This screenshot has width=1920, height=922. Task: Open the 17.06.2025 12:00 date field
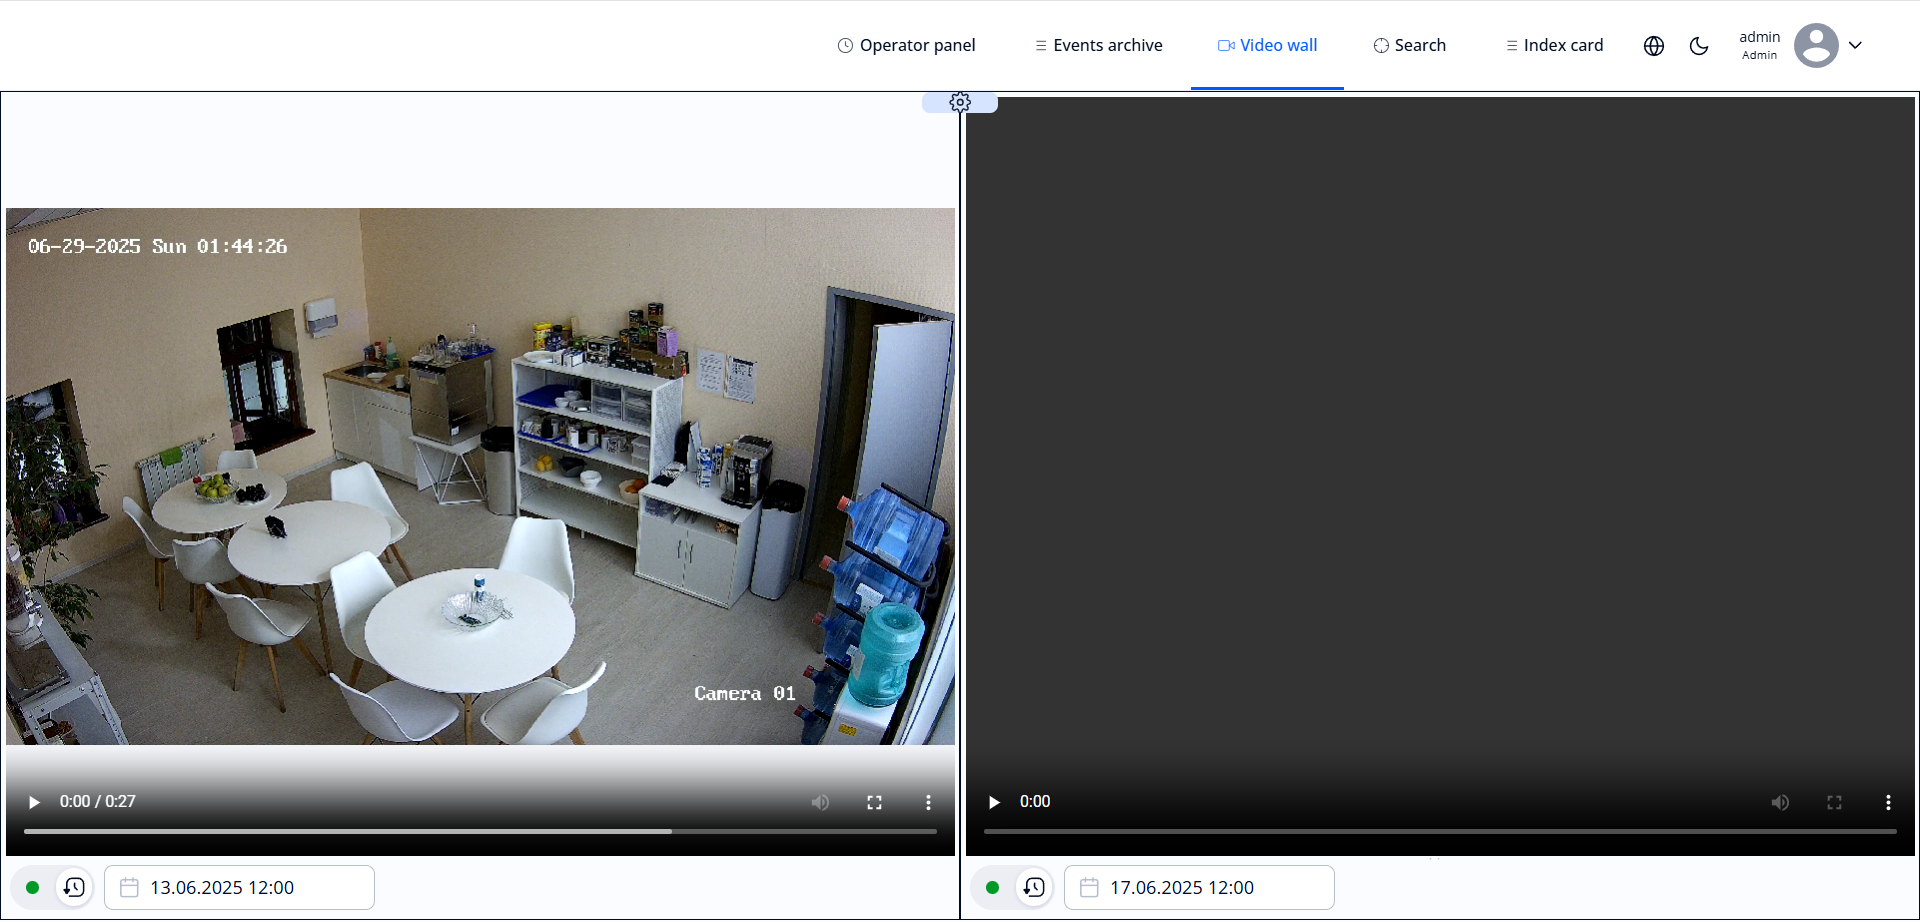pyautogui.click(x=1199, y=887)
